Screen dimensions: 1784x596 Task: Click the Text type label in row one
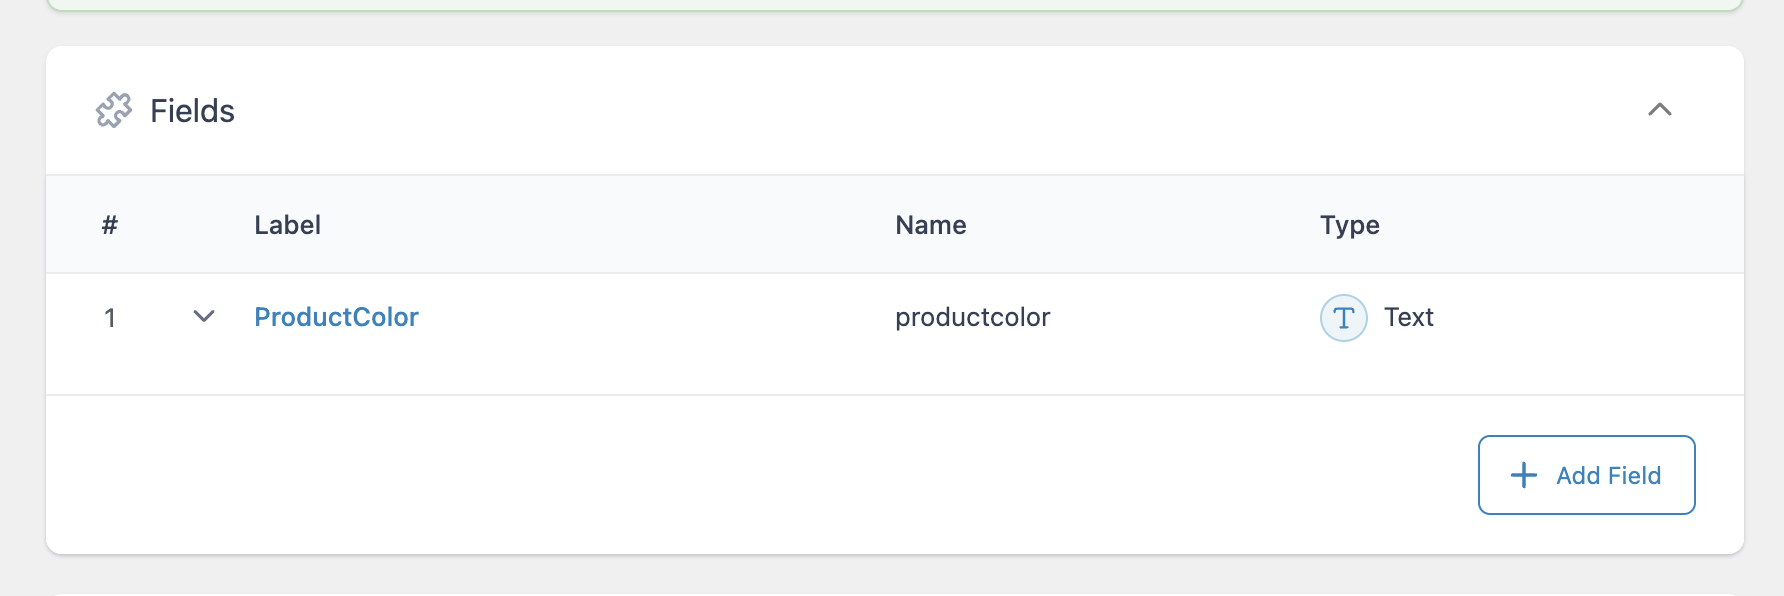coord(1408,318)
